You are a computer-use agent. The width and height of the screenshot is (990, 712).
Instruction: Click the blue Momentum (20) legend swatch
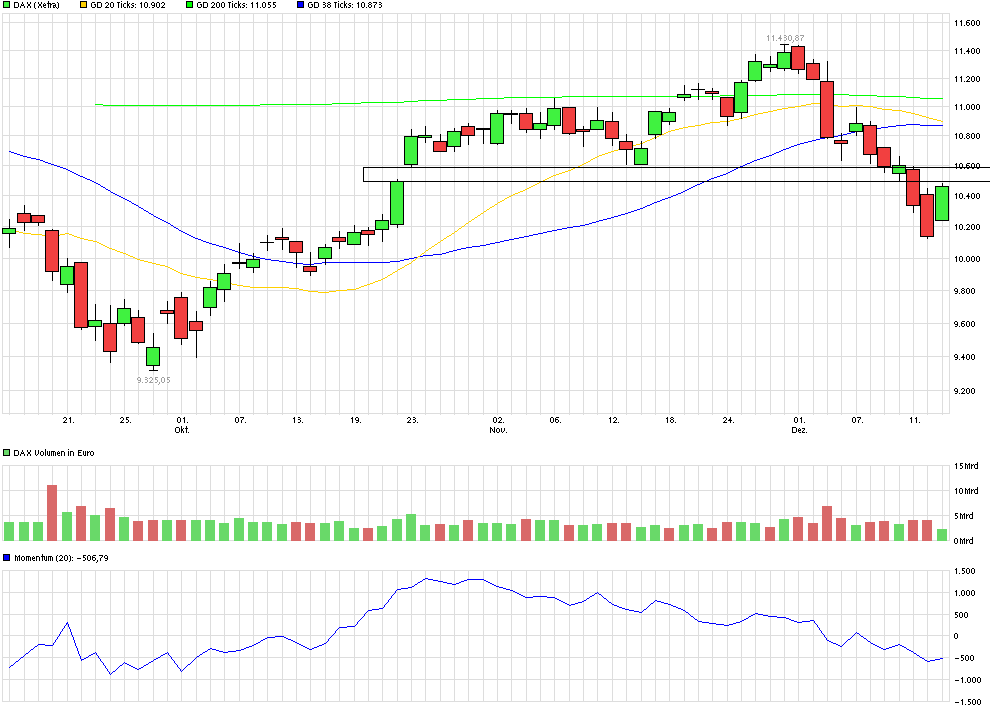(7, 558)
